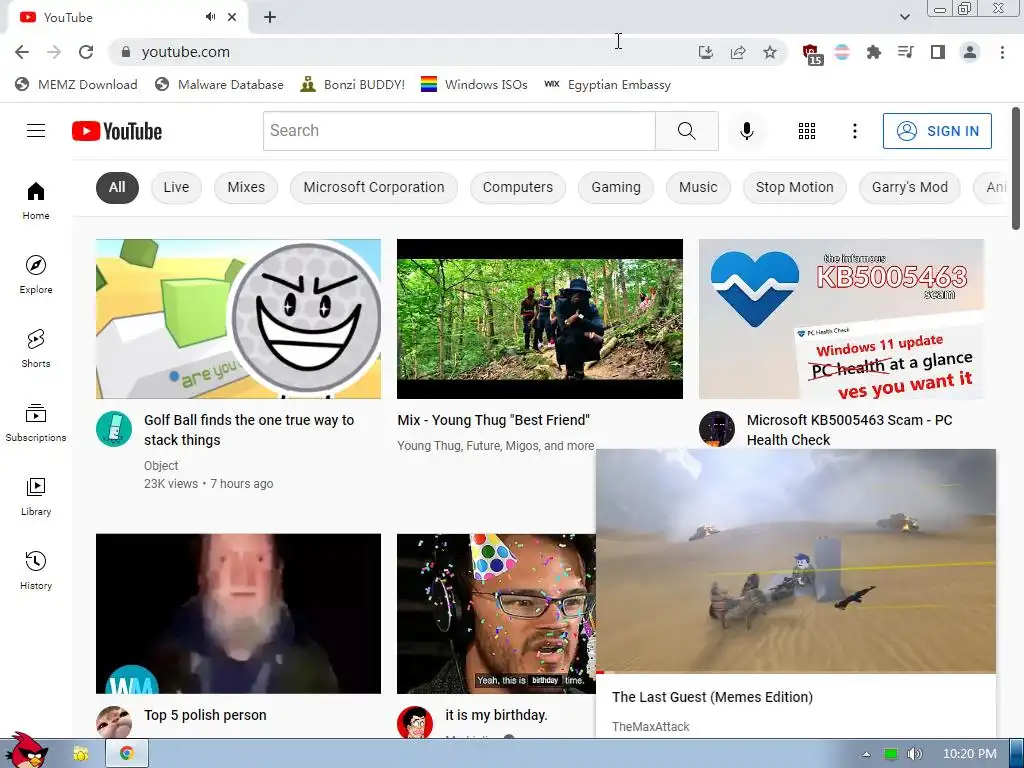The width and height of the screenshot is (1024, 768).
Task: Open 'it is my birthday' video thumbnail
Action: (496, 614)
